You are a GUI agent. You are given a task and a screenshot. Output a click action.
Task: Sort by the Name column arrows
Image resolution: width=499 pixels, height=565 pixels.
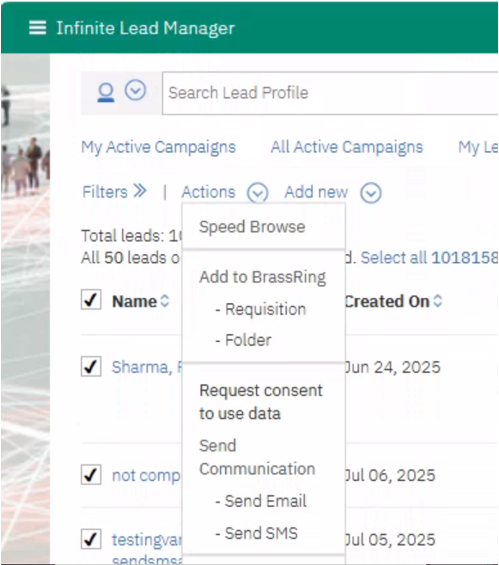pyautogui.click(x=165, y=301)
